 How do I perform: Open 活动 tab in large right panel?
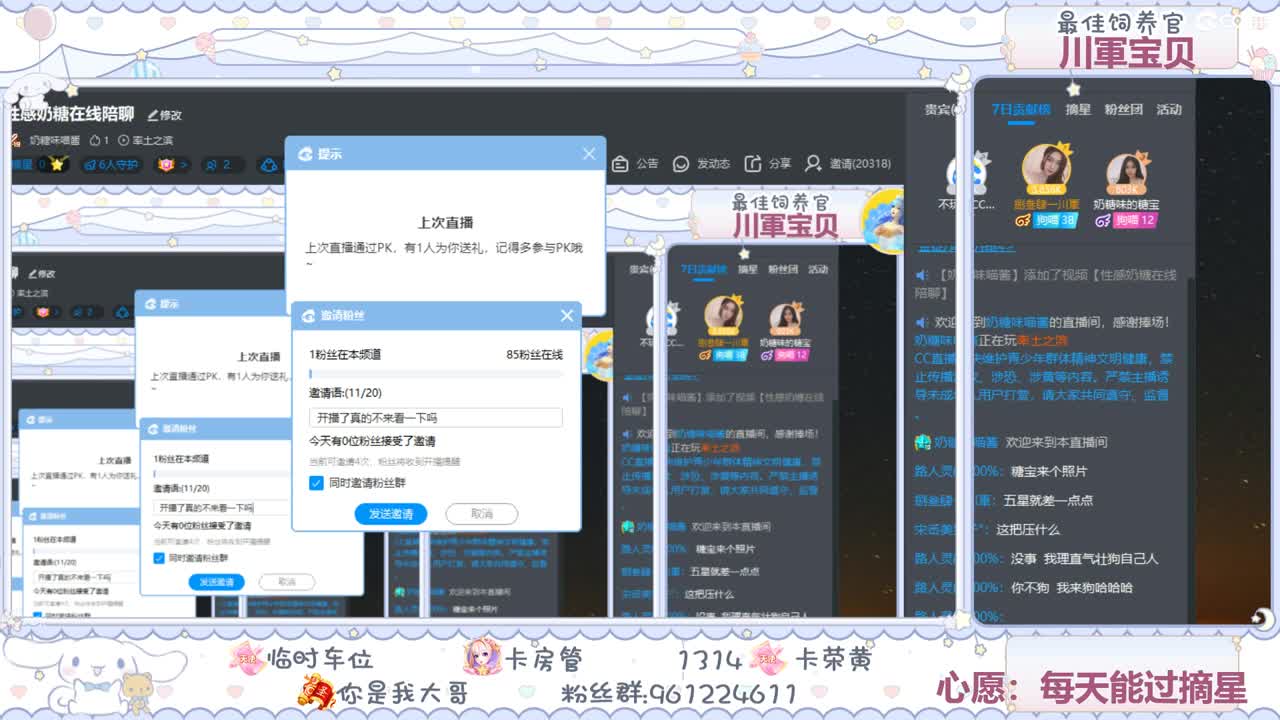click(1169, 110)
